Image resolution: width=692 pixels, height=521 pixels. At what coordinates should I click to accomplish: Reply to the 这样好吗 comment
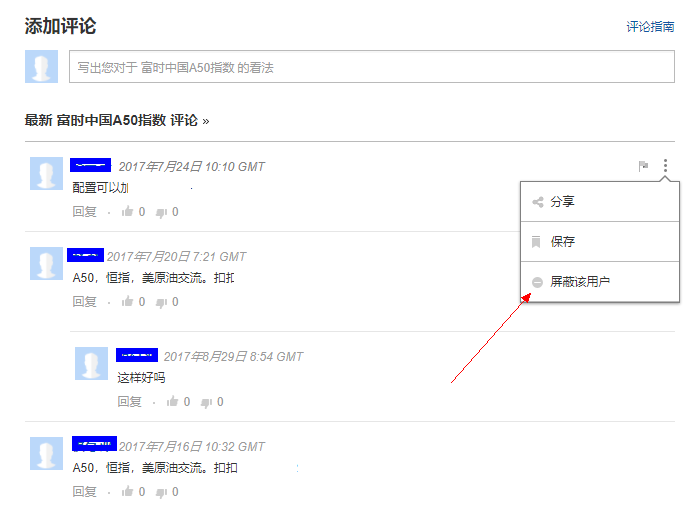point(129,402)
